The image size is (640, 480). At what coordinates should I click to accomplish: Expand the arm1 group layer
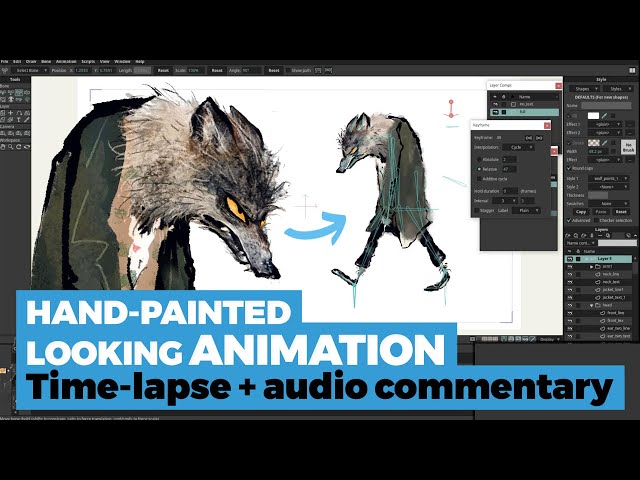tap(592, 267)
